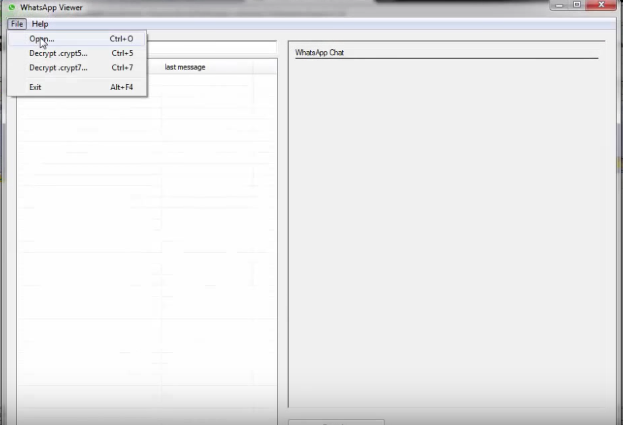Open the File menu

click(x=16, y=23)
